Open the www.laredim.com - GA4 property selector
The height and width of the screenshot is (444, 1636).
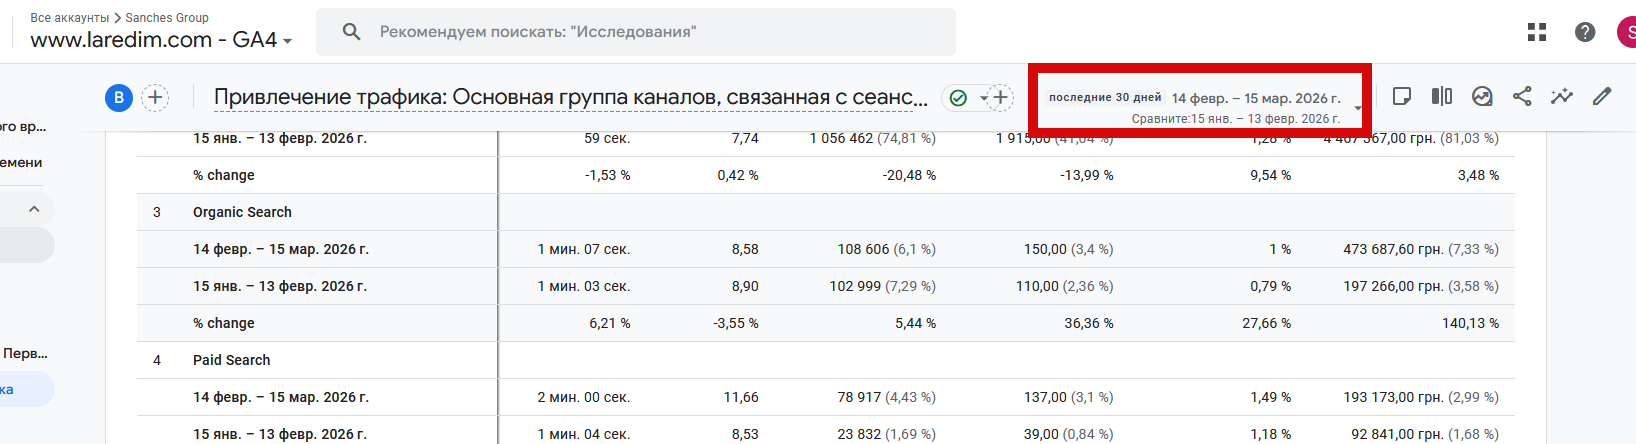click(162, 40)
